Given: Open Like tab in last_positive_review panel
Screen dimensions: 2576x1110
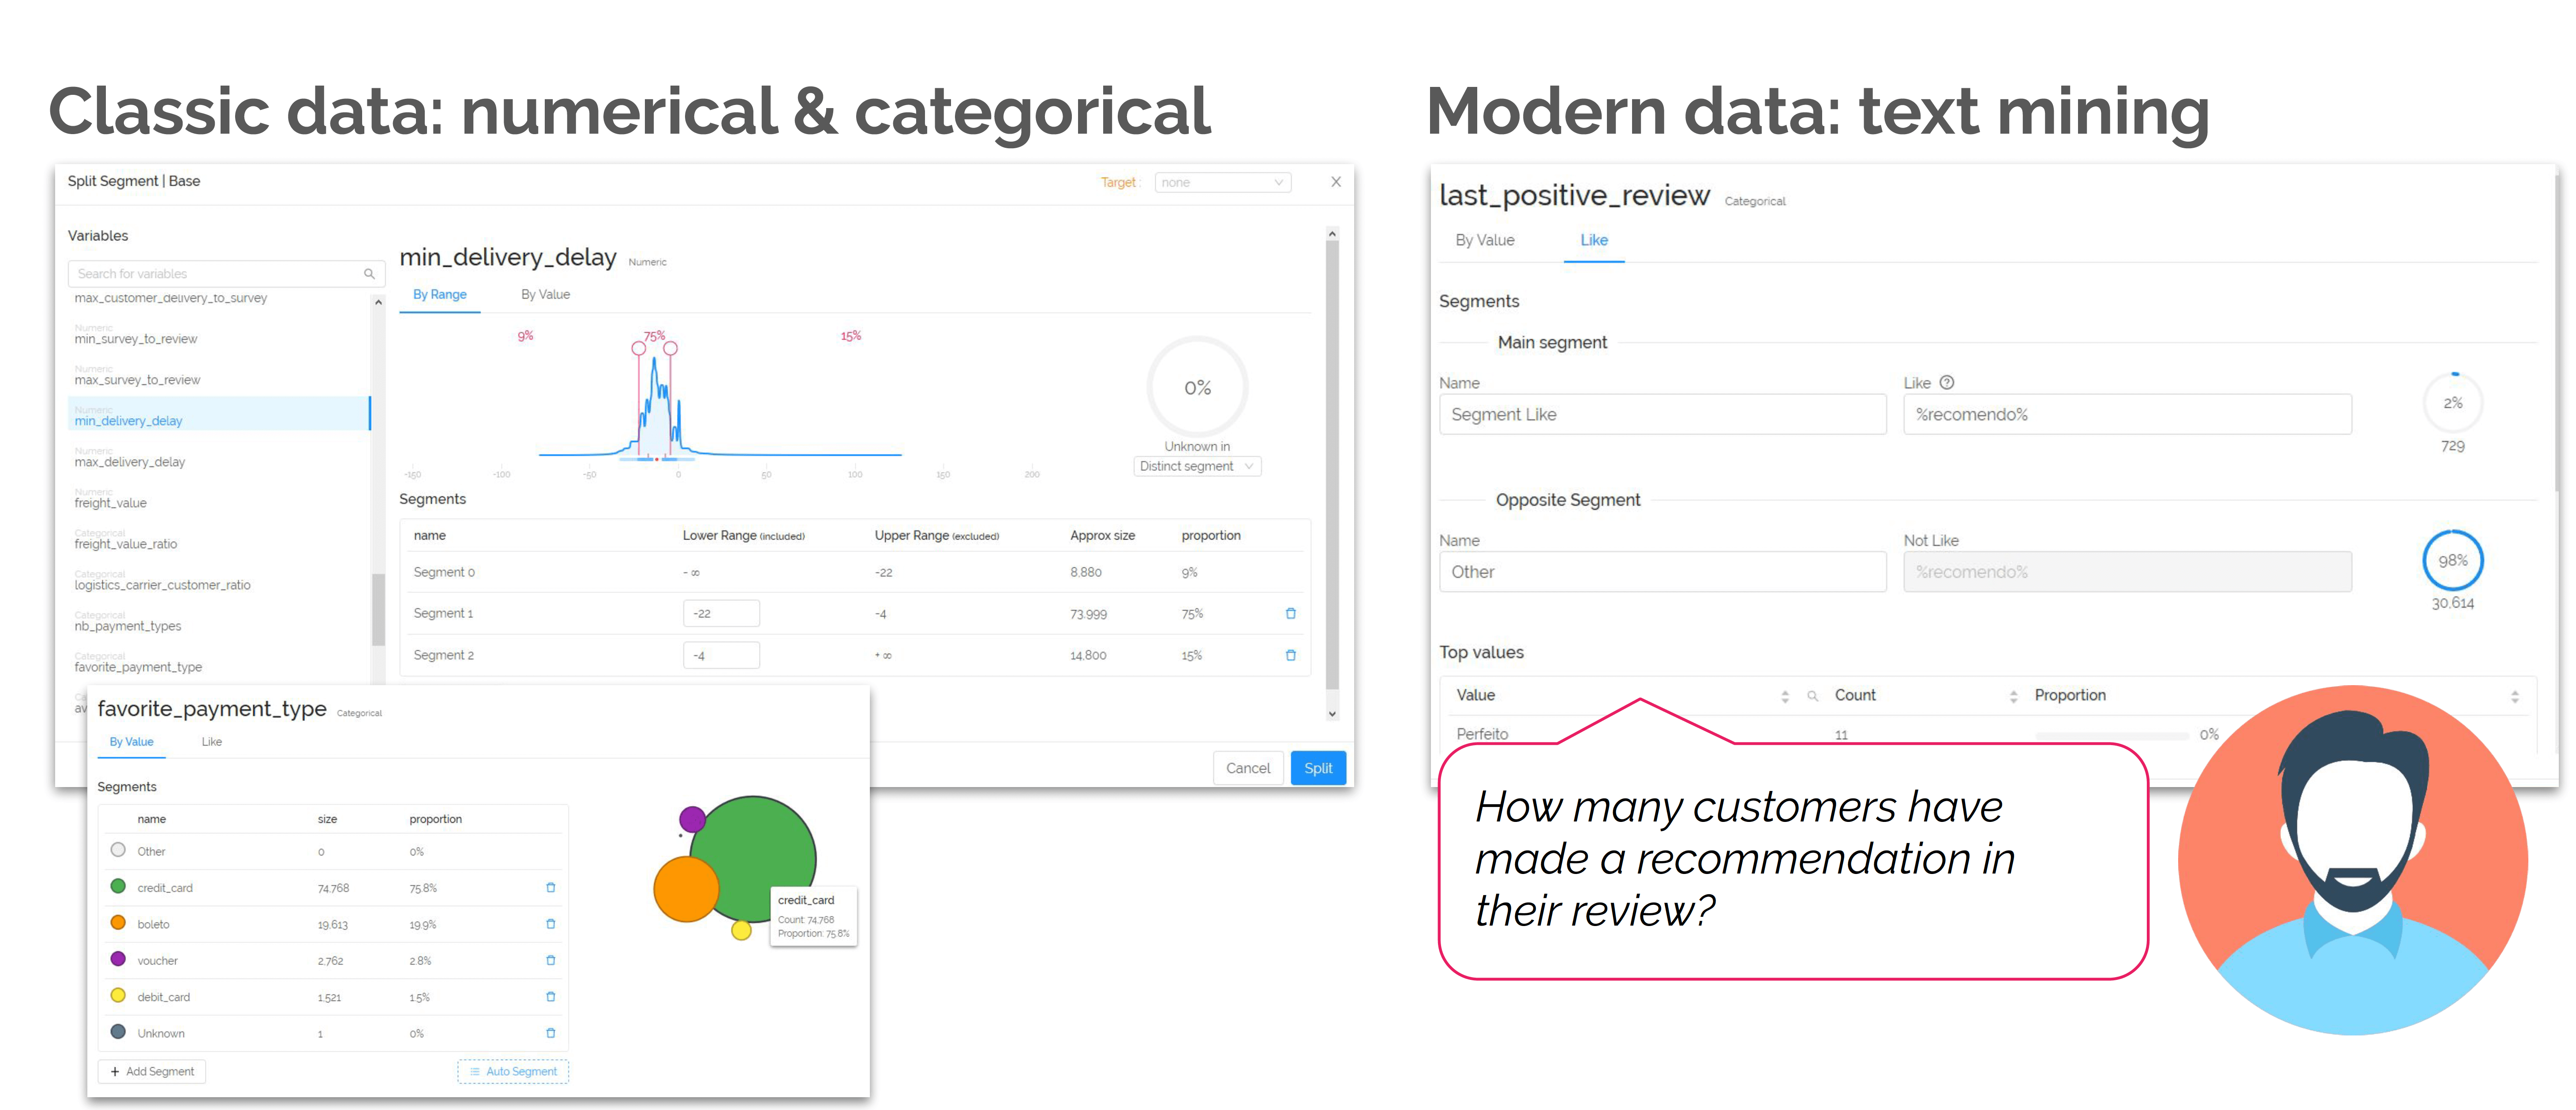Looking at the screenshot, I should pyautogui.click(x=1594, y=240).
